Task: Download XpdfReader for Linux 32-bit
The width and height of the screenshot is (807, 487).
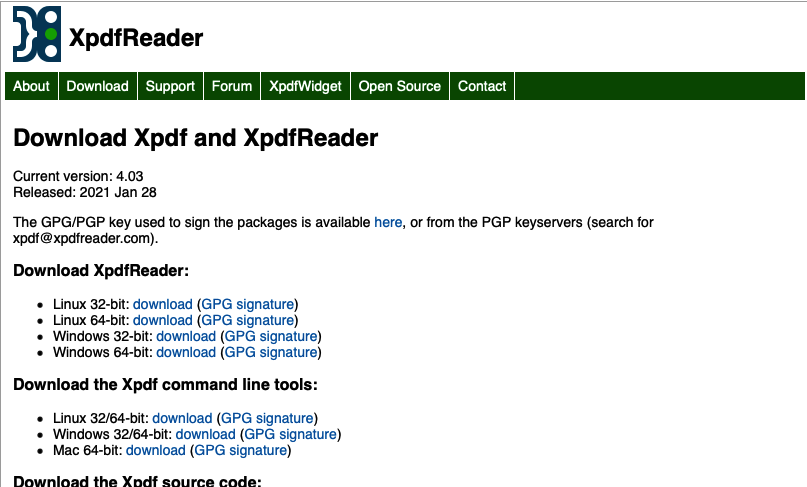Action: (x=163, y=304)
